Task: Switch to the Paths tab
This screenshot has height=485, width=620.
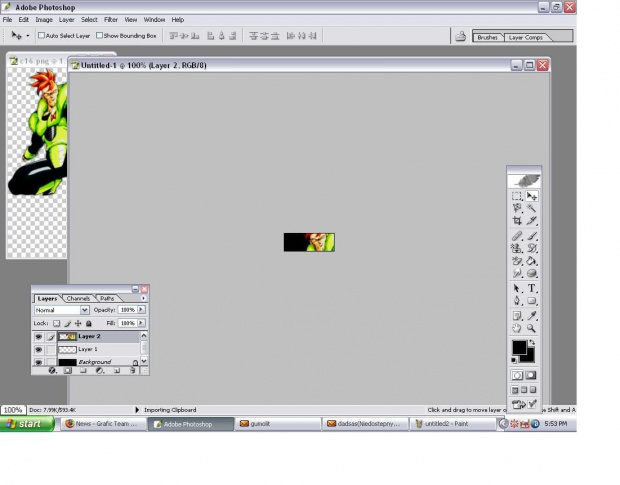Action: coord(107,298)
